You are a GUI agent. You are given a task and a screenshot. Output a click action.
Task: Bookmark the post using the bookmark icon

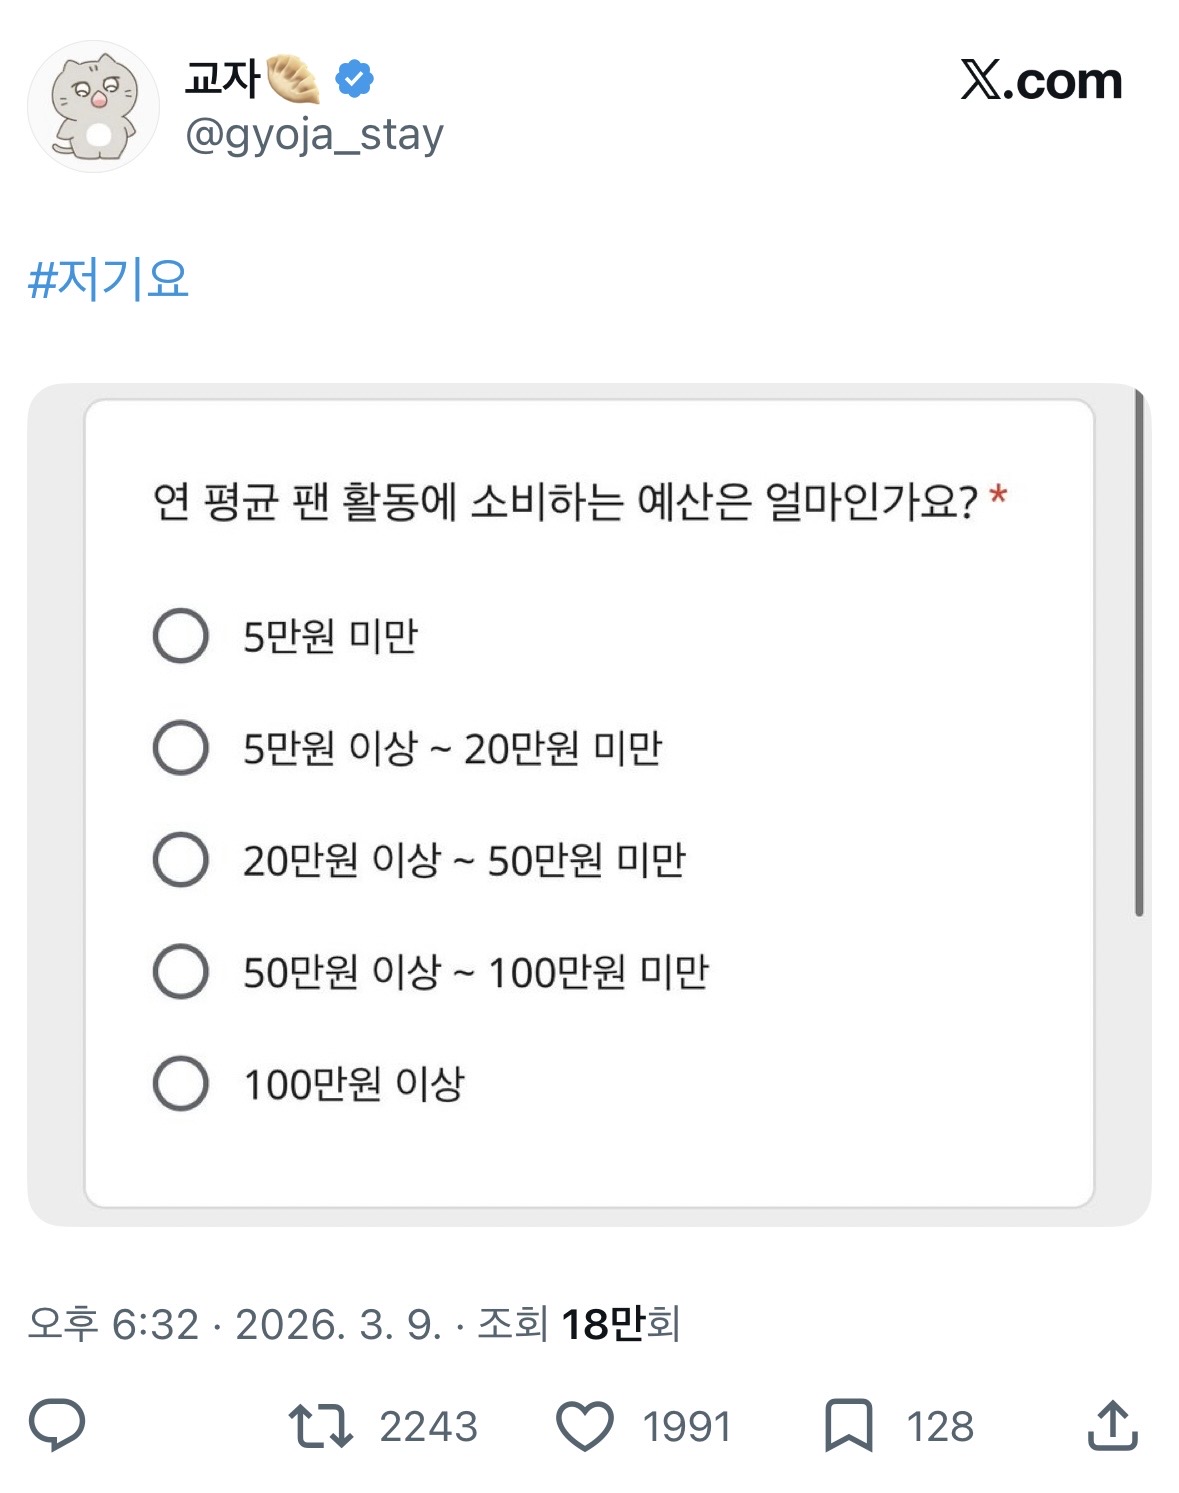coord(848,1426)
